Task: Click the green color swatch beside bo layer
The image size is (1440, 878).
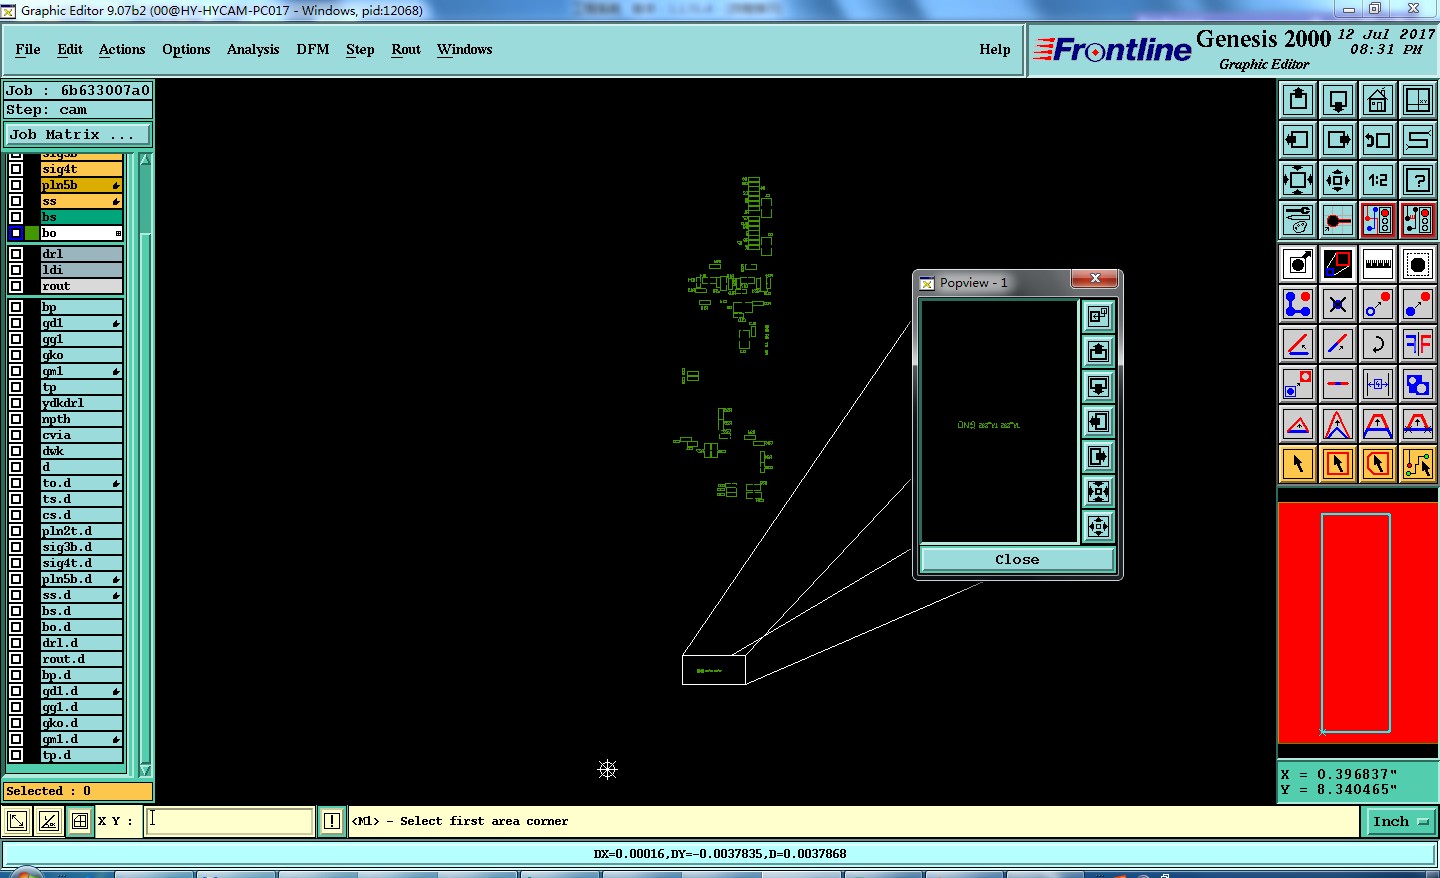Action: [x=31, y=233]
